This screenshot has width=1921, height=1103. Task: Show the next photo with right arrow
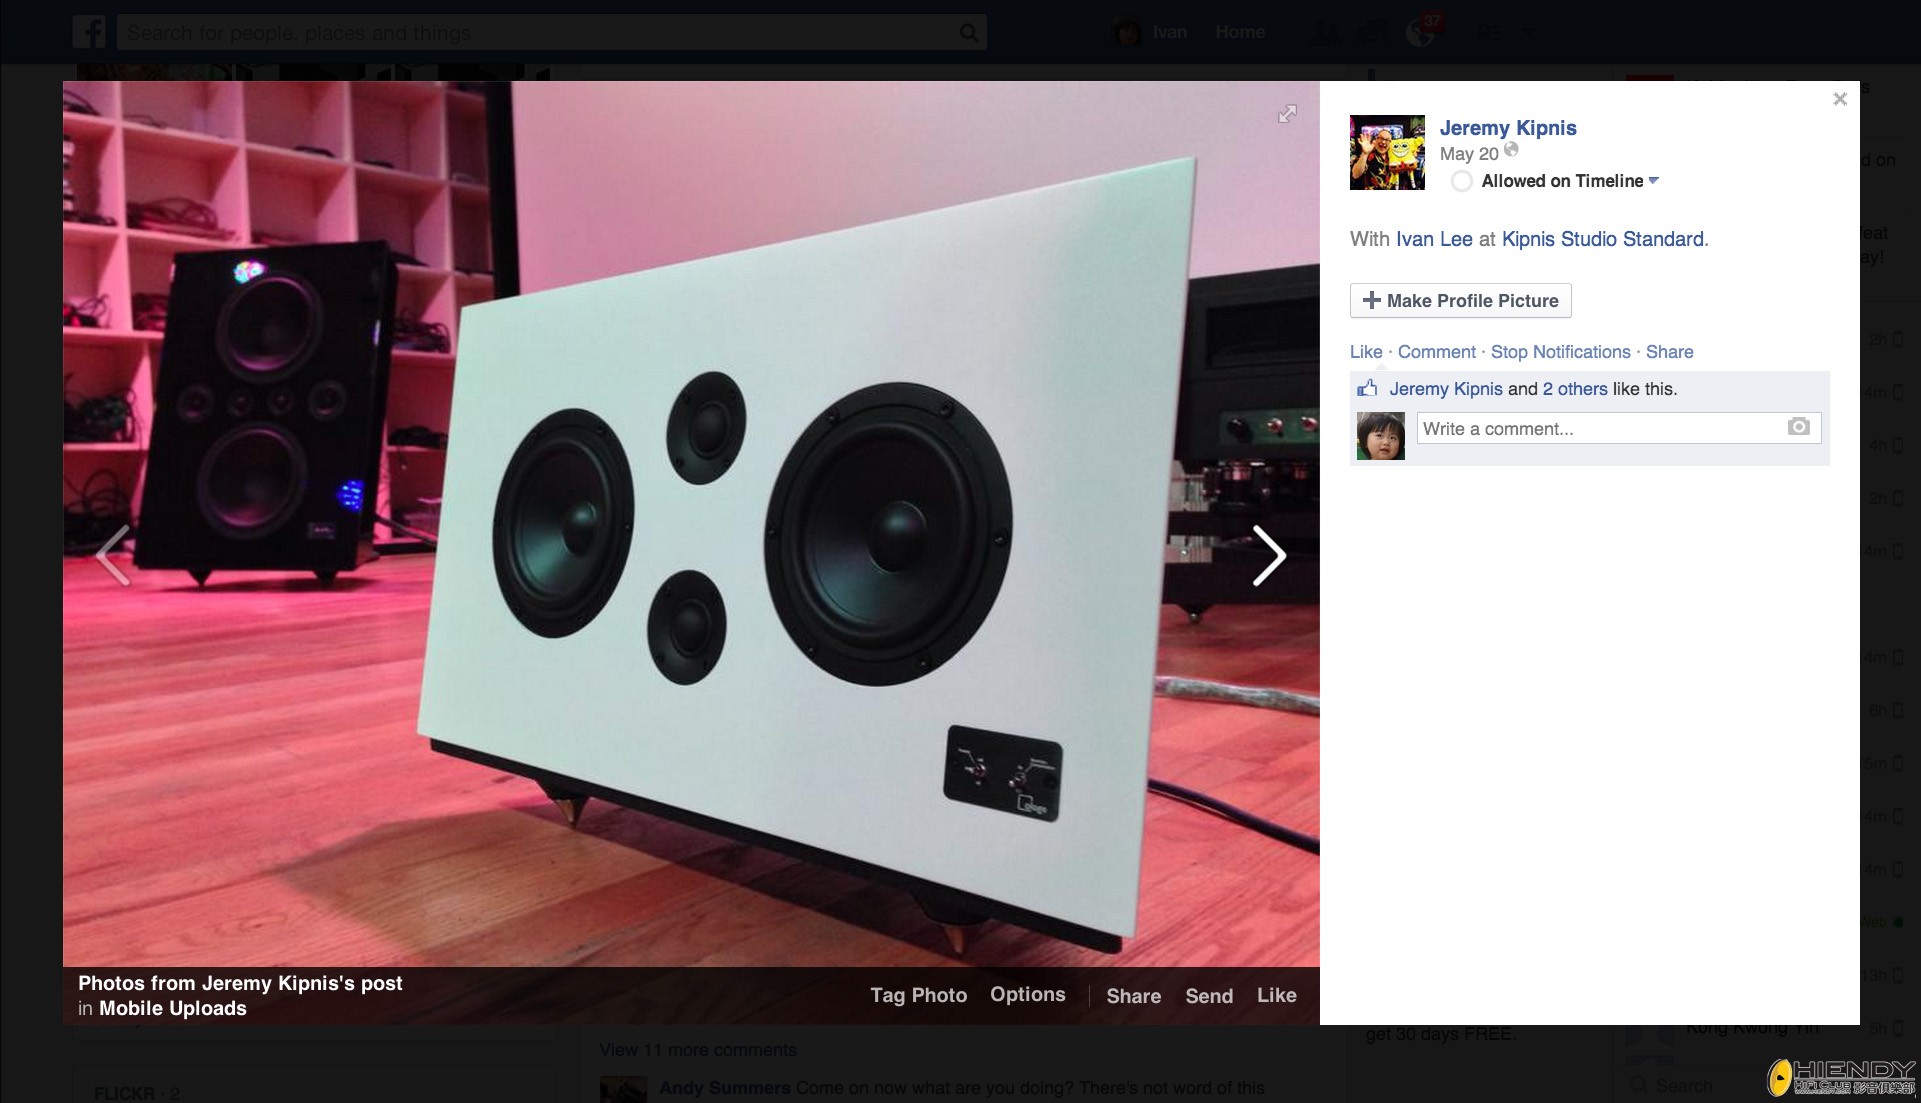[1269, 556]
